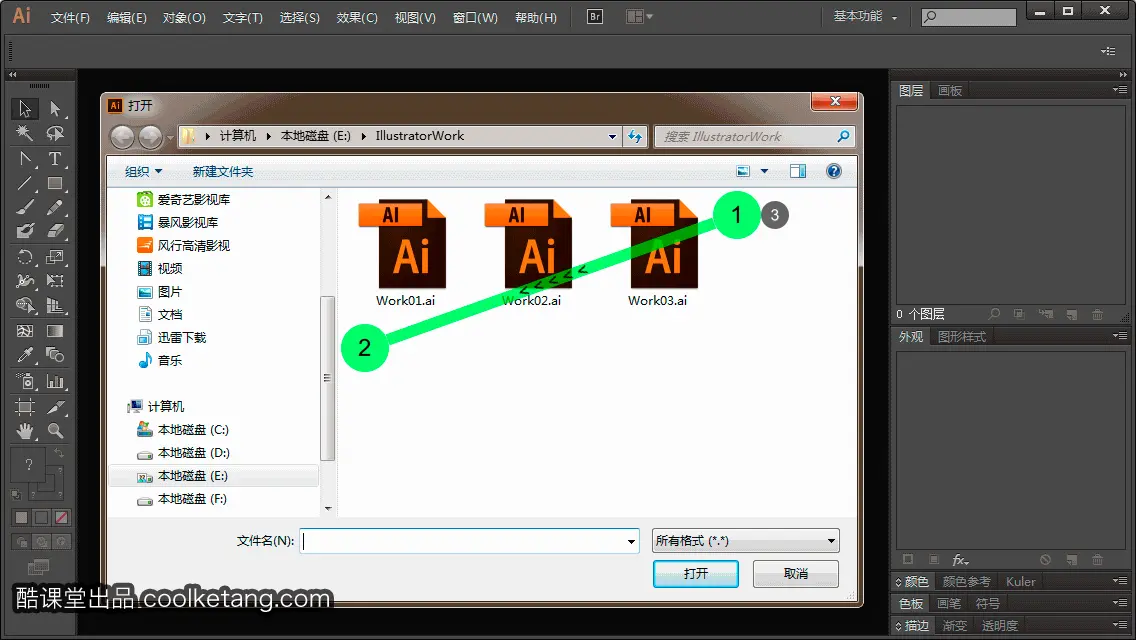The image size is (1136, 640).
Task: Select the Line Segment tool
Action: (25, 183)
